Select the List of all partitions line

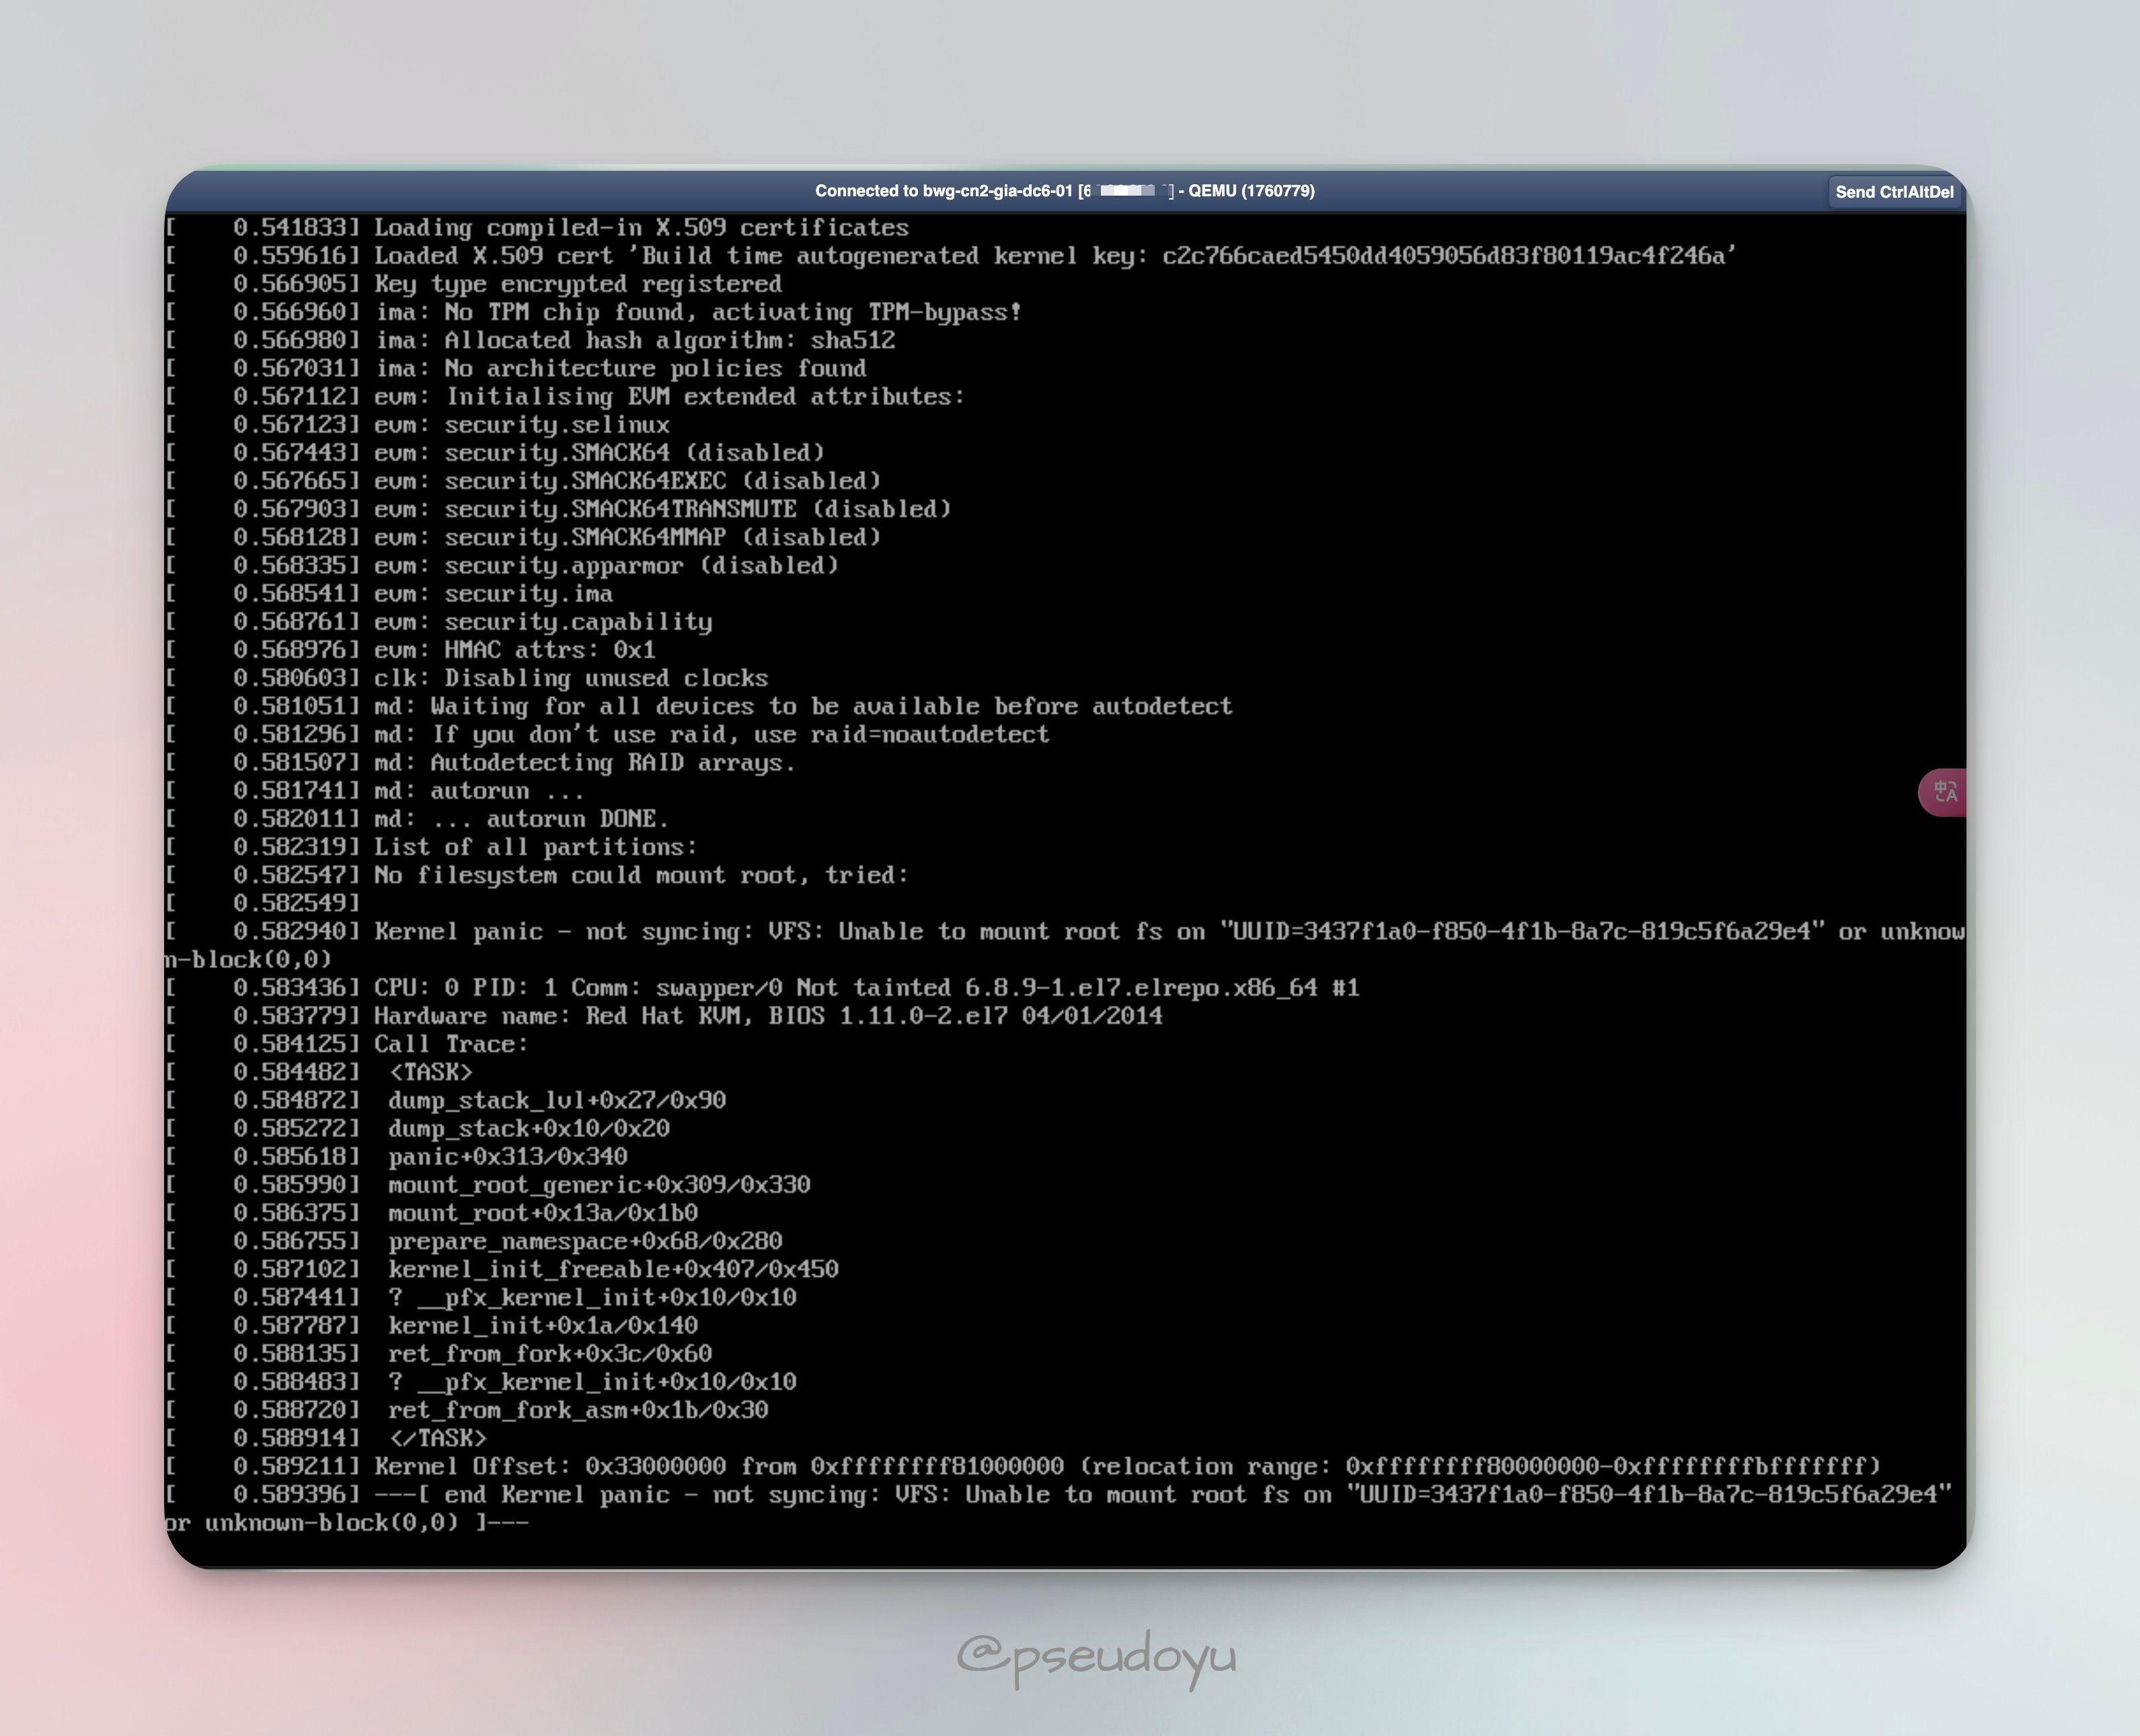432,847
